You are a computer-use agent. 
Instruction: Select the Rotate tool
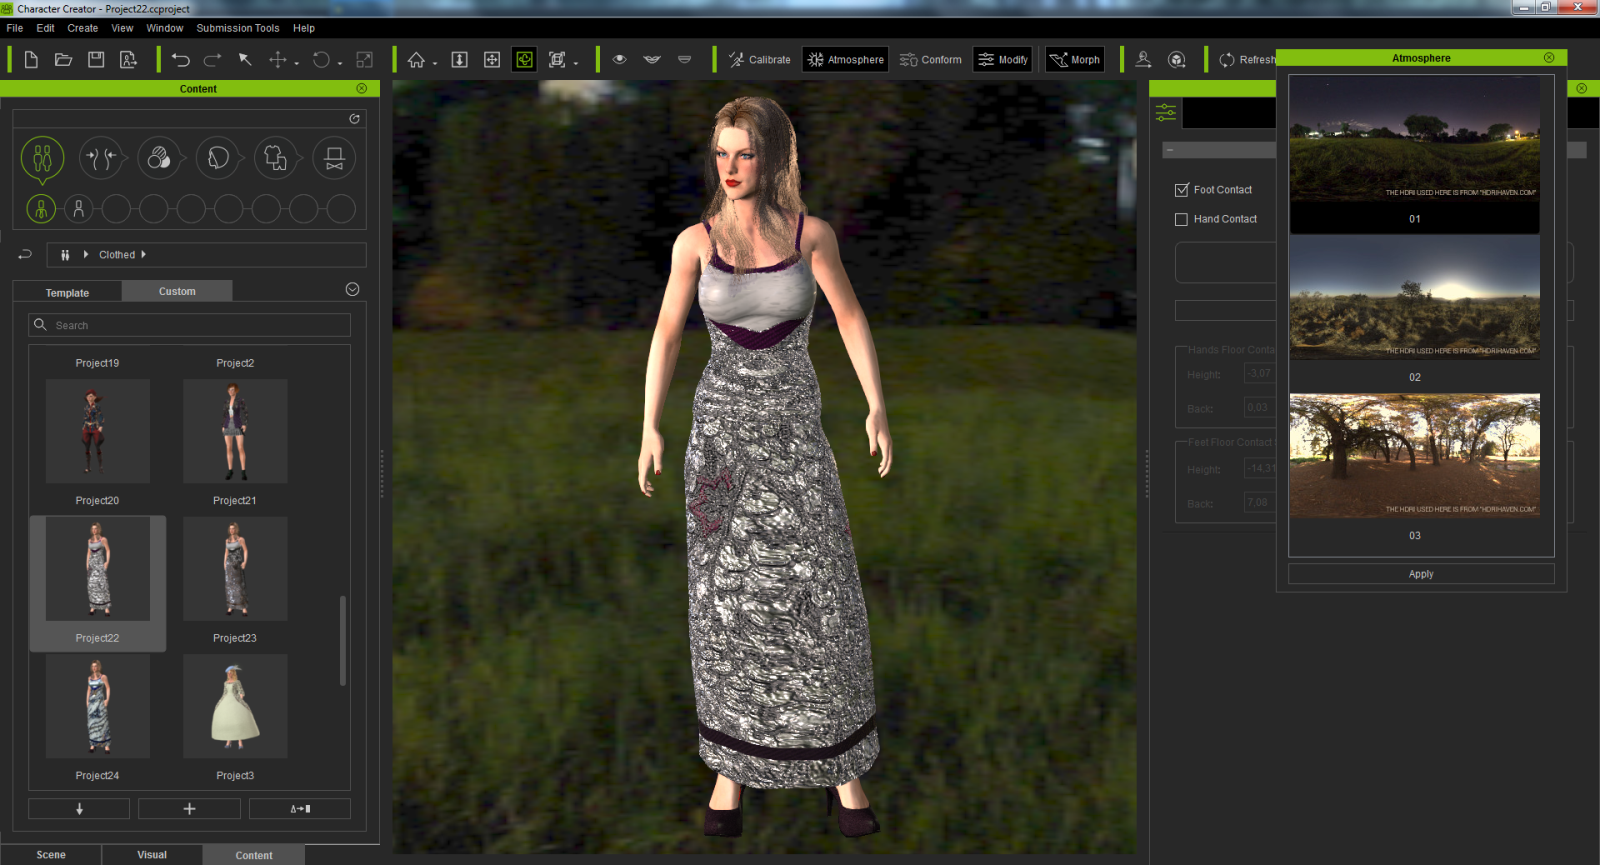321,60
